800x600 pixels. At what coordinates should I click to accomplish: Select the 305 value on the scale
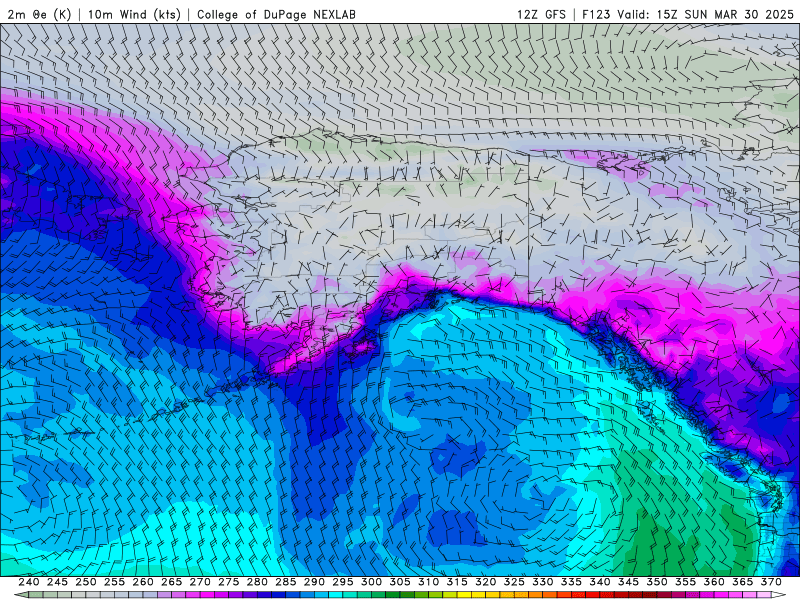tap(400, 582)
